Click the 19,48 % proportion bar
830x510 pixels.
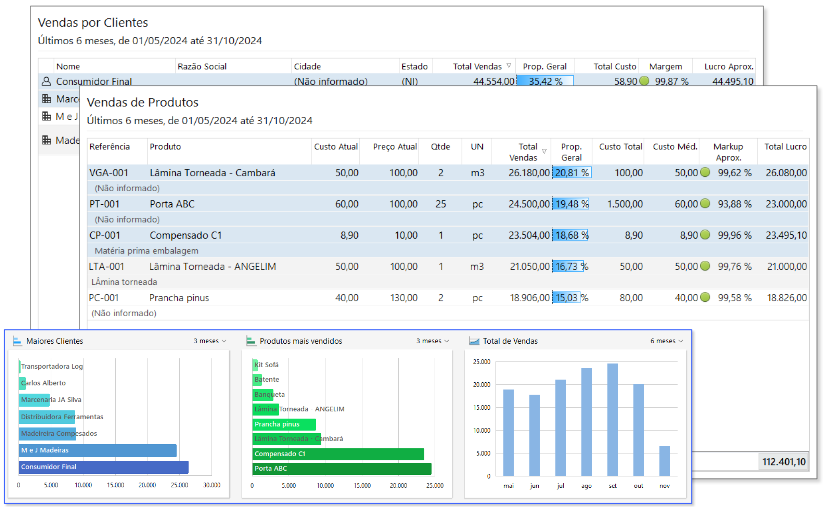(571, 203)
